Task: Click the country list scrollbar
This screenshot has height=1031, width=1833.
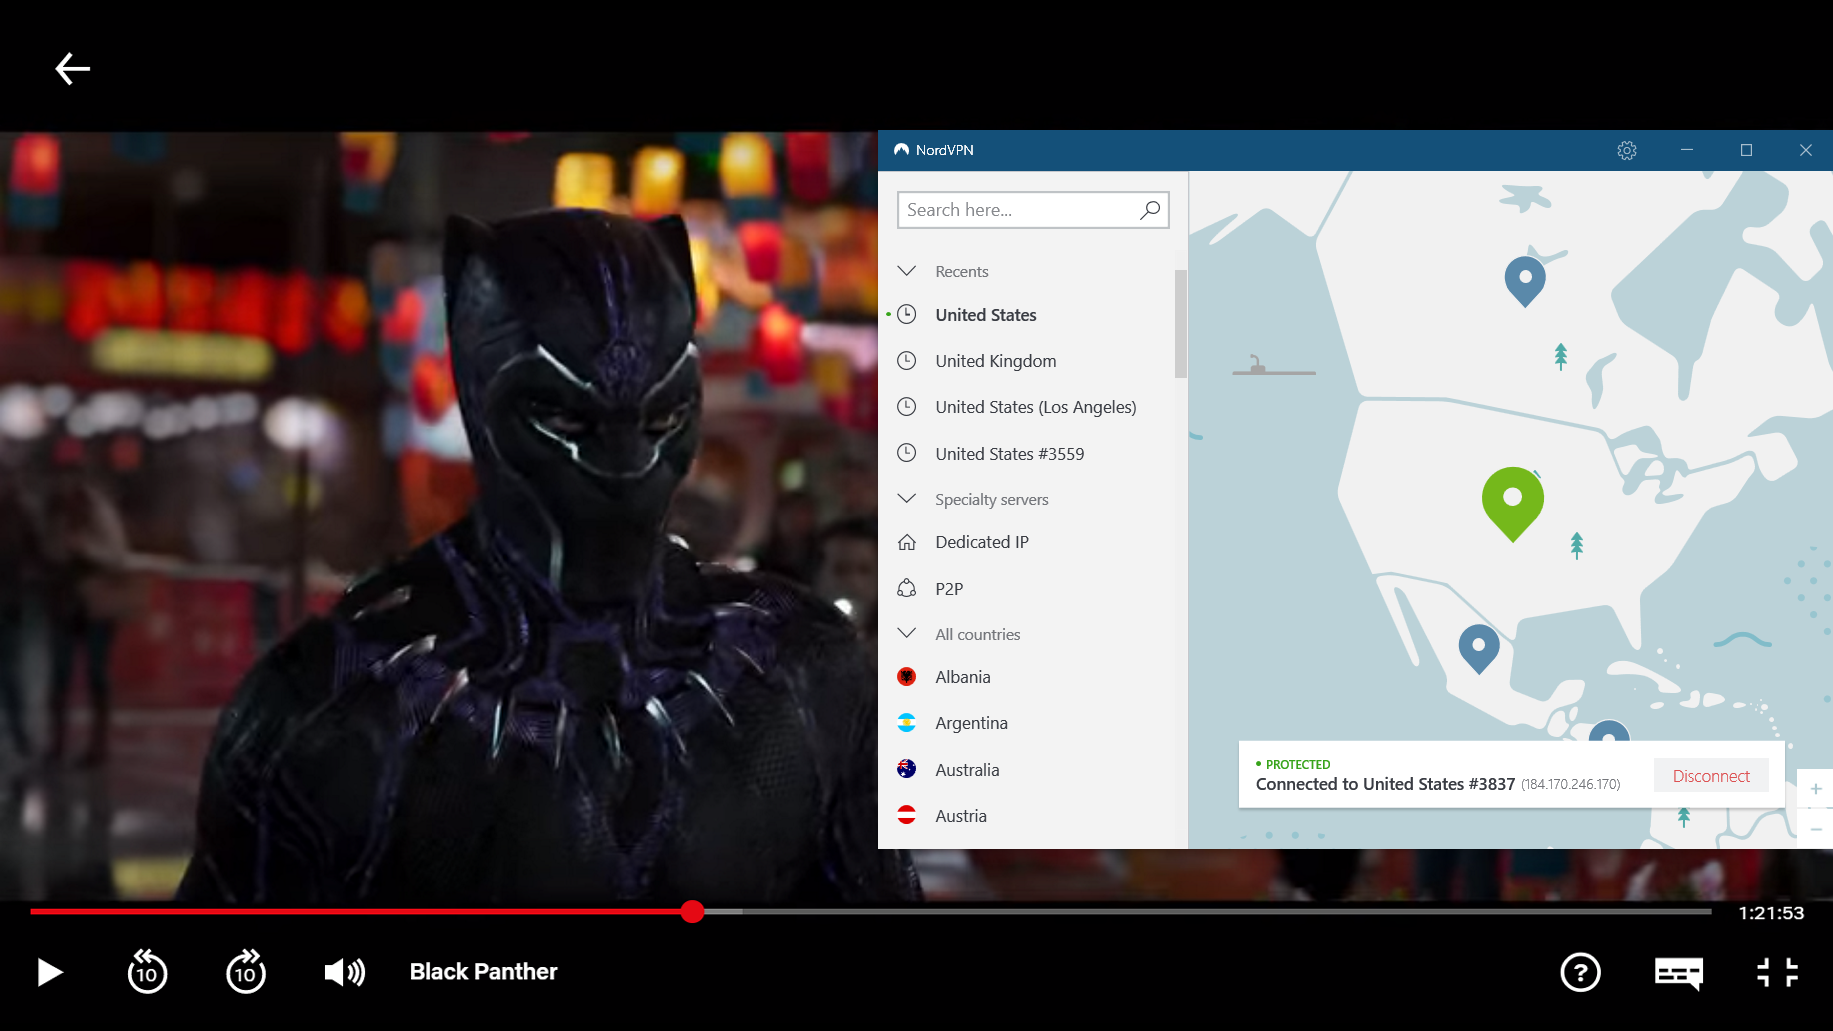Action: 1181,324
